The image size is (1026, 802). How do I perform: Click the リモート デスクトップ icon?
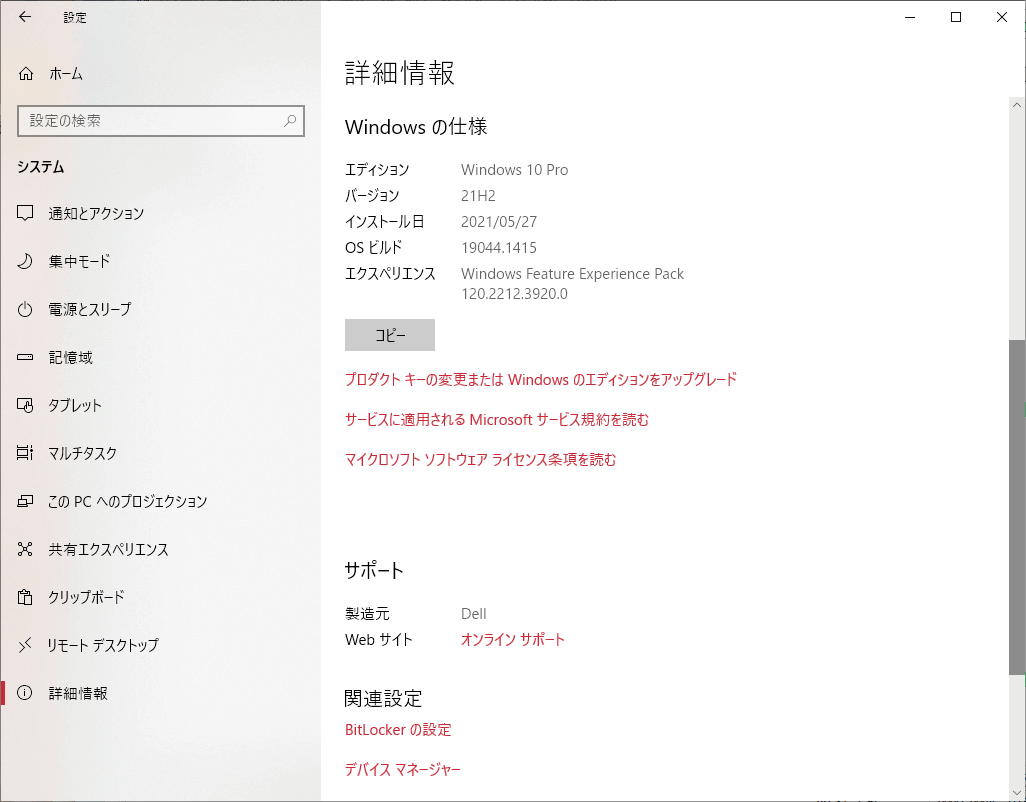coord(25,645)
